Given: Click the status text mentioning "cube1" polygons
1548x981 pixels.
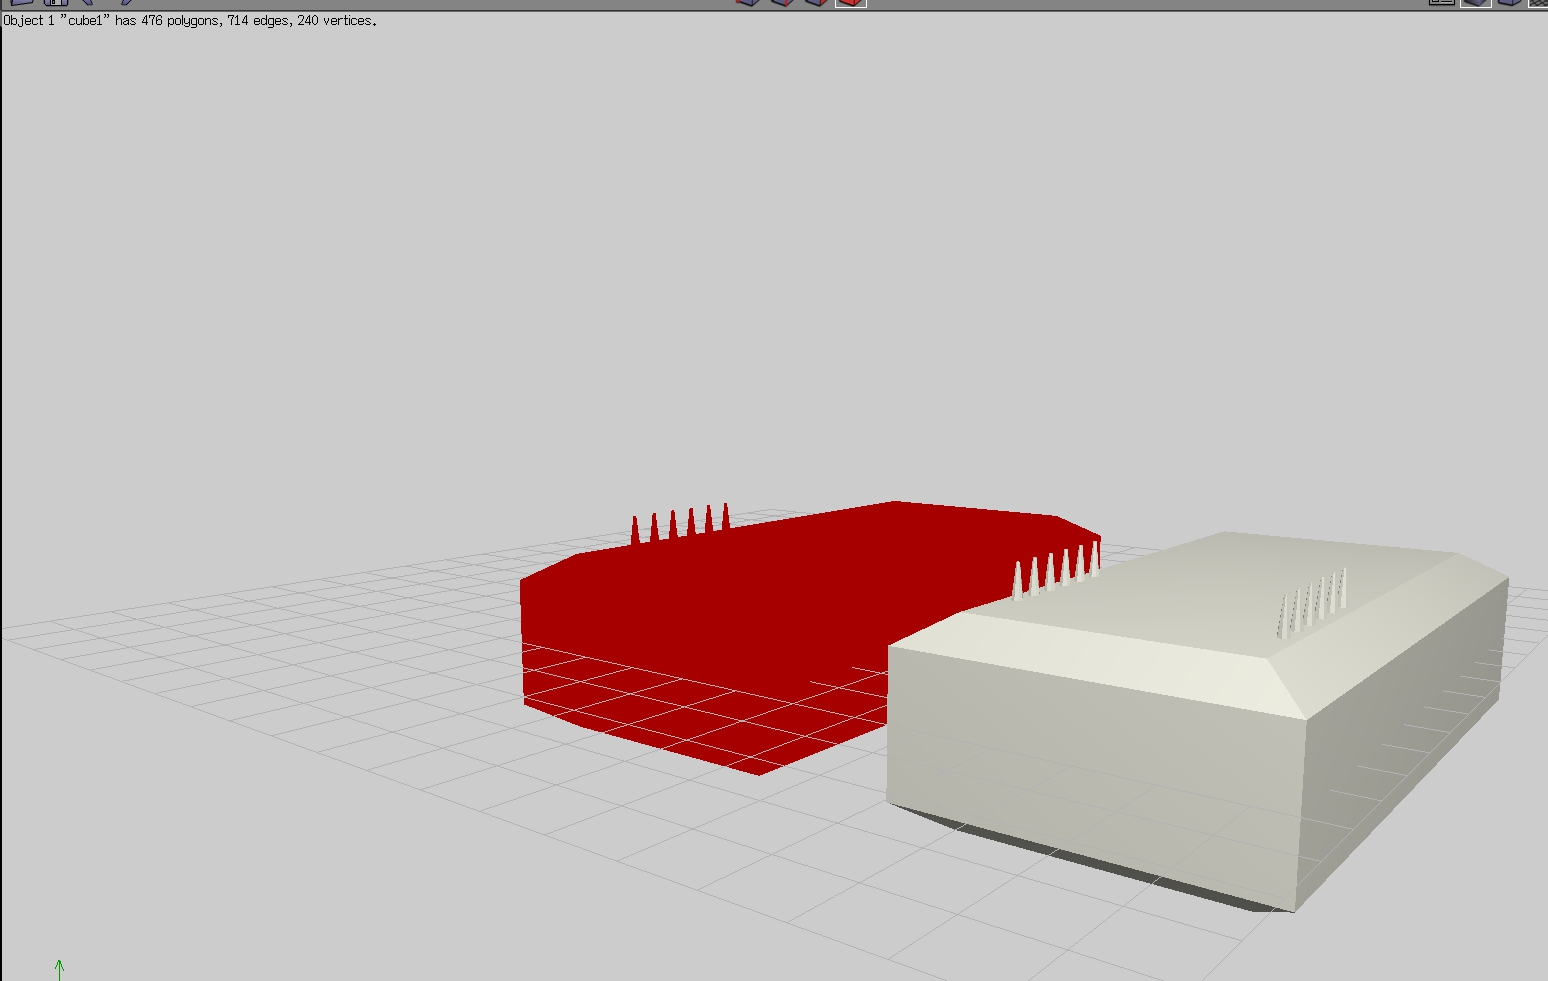Looking at the screenshot, I should [x=190, y=21].
